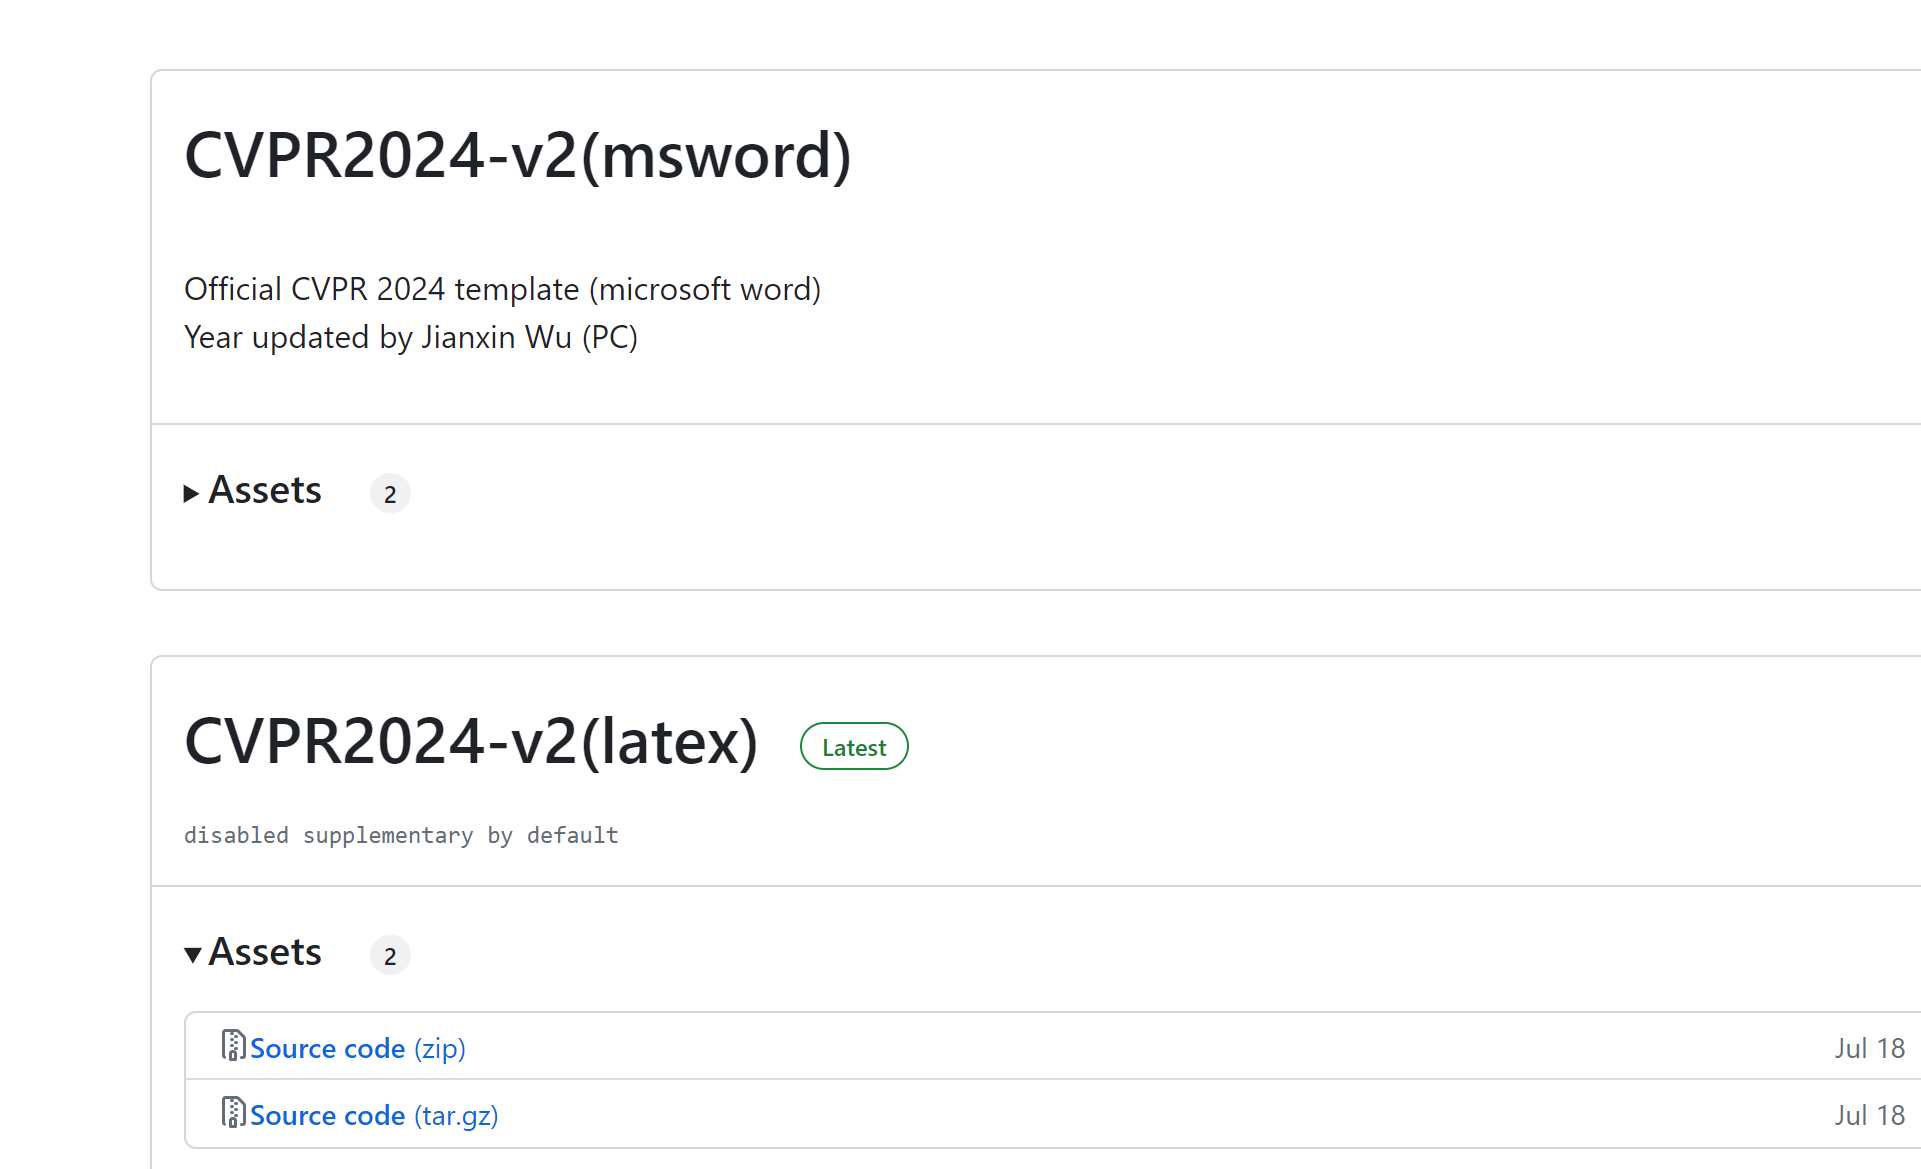Download the Source code (zip) link

point(358,1048)
